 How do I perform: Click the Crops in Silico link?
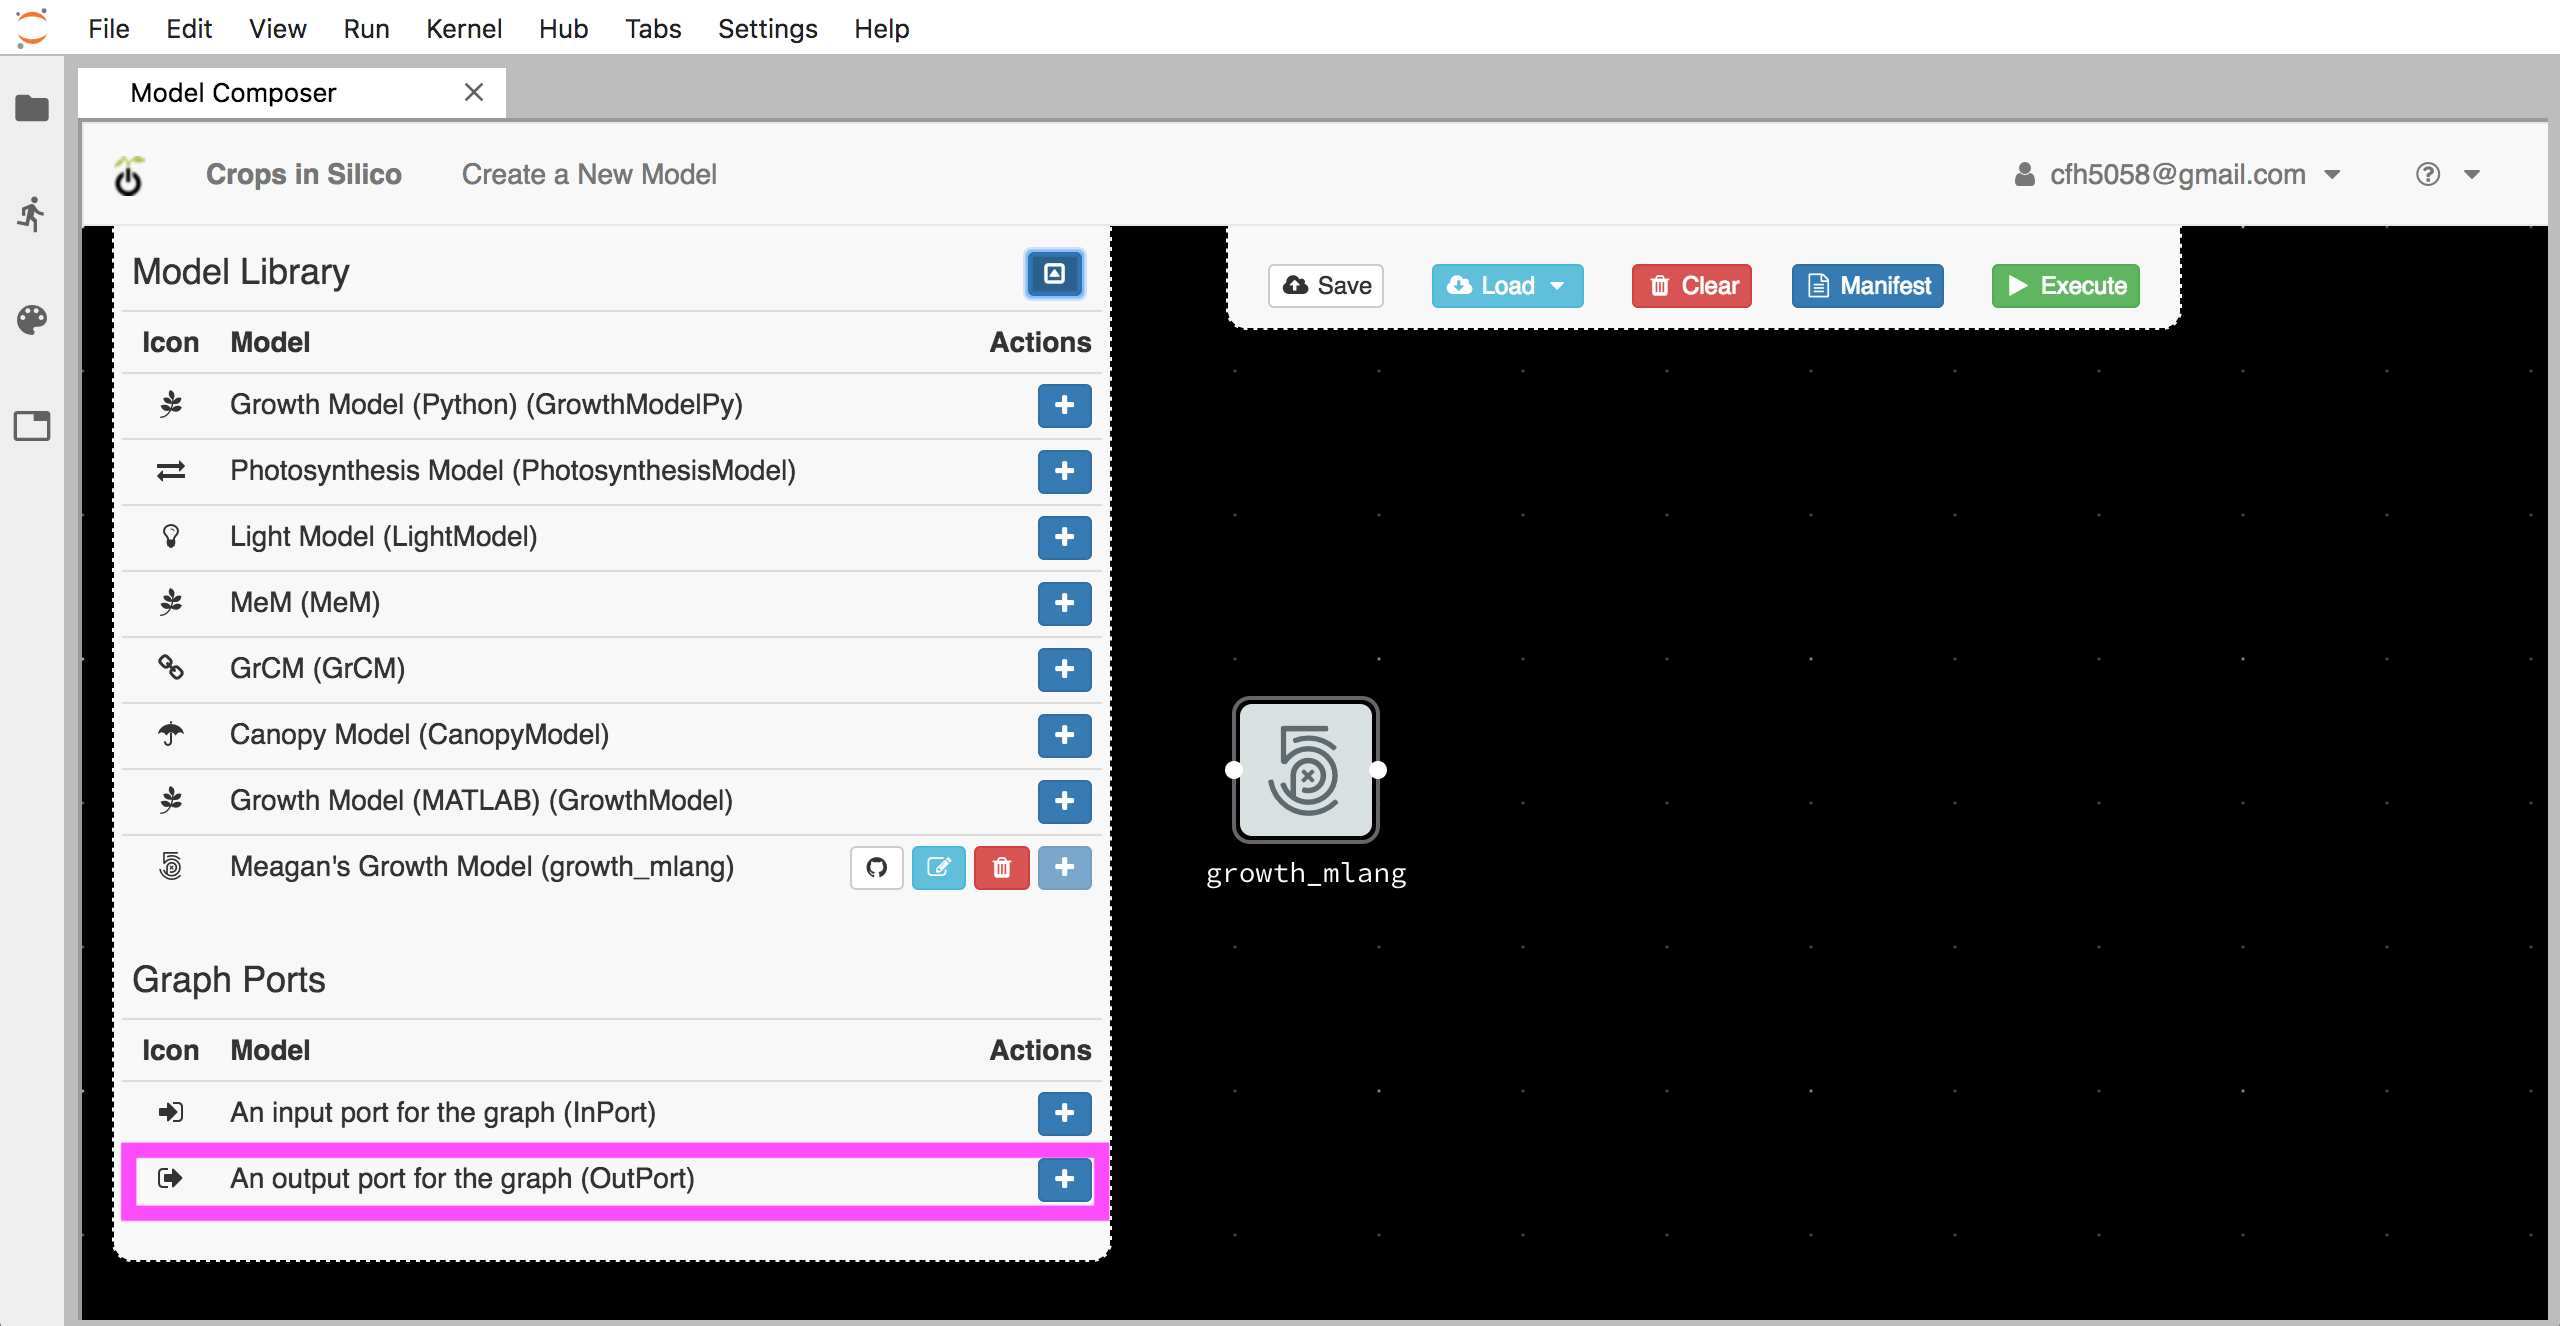pos(303,175)
